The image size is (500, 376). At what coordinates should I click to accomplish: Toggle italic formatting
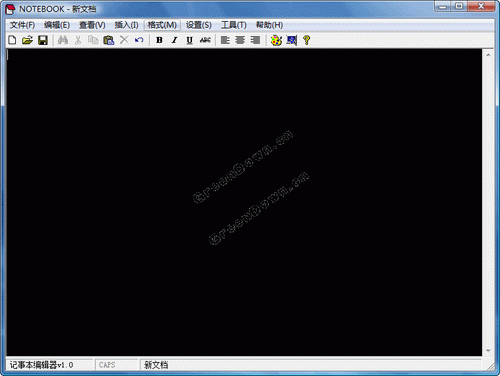click(174, 40)
